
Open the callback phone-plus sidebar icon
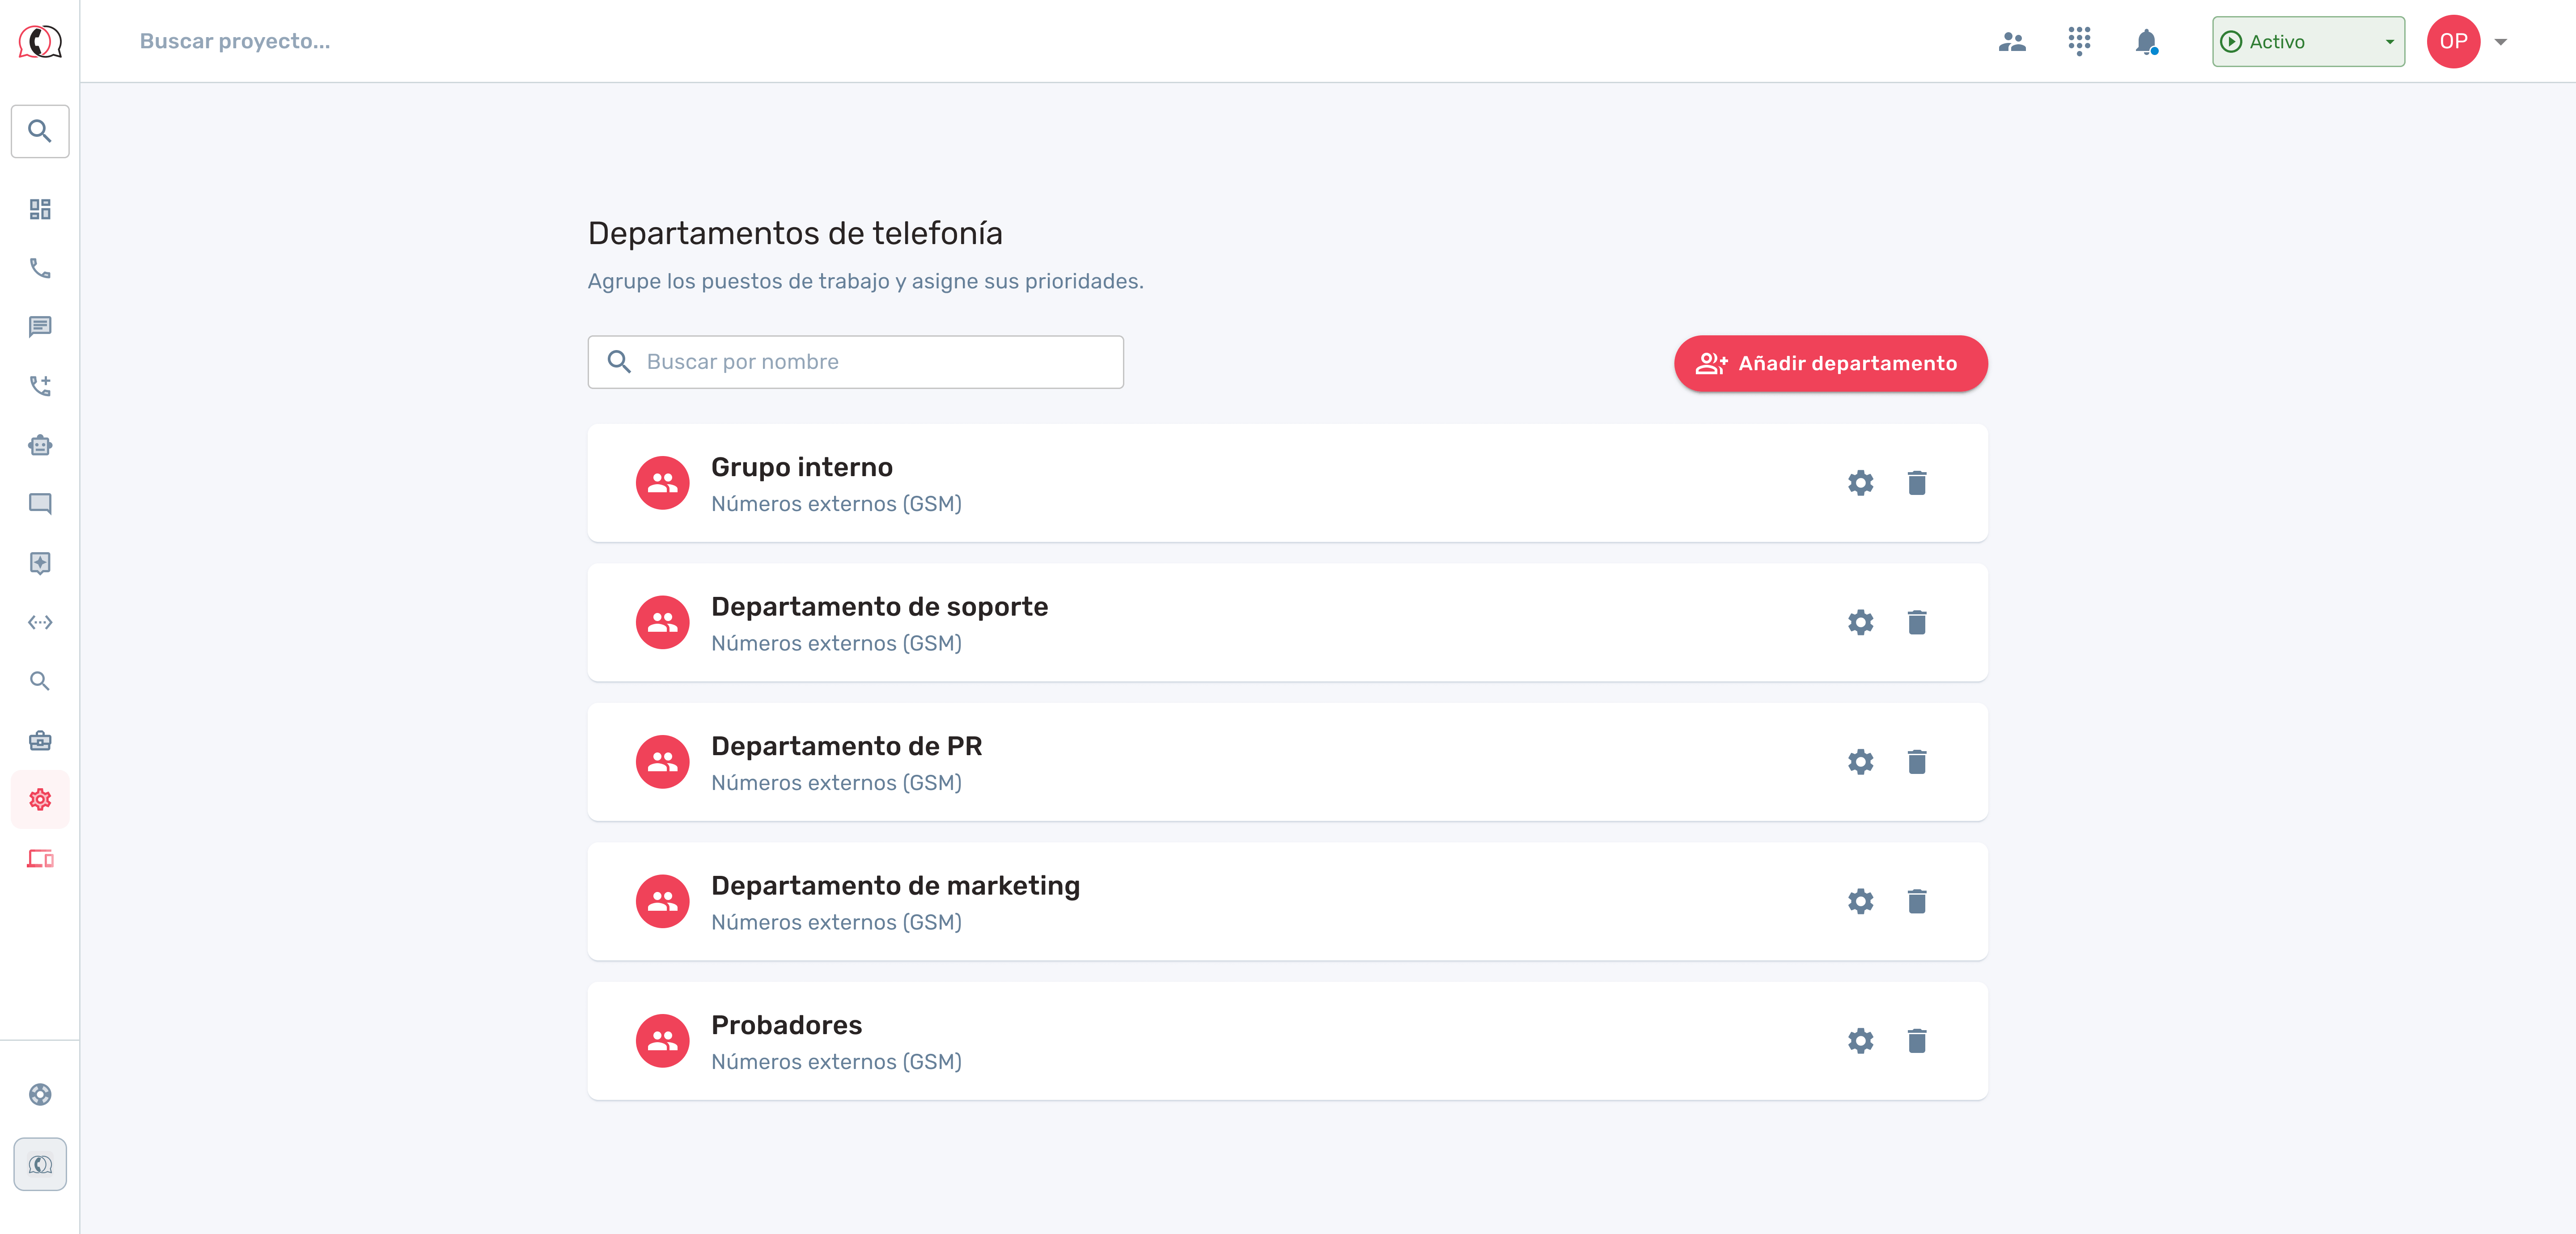40,386
